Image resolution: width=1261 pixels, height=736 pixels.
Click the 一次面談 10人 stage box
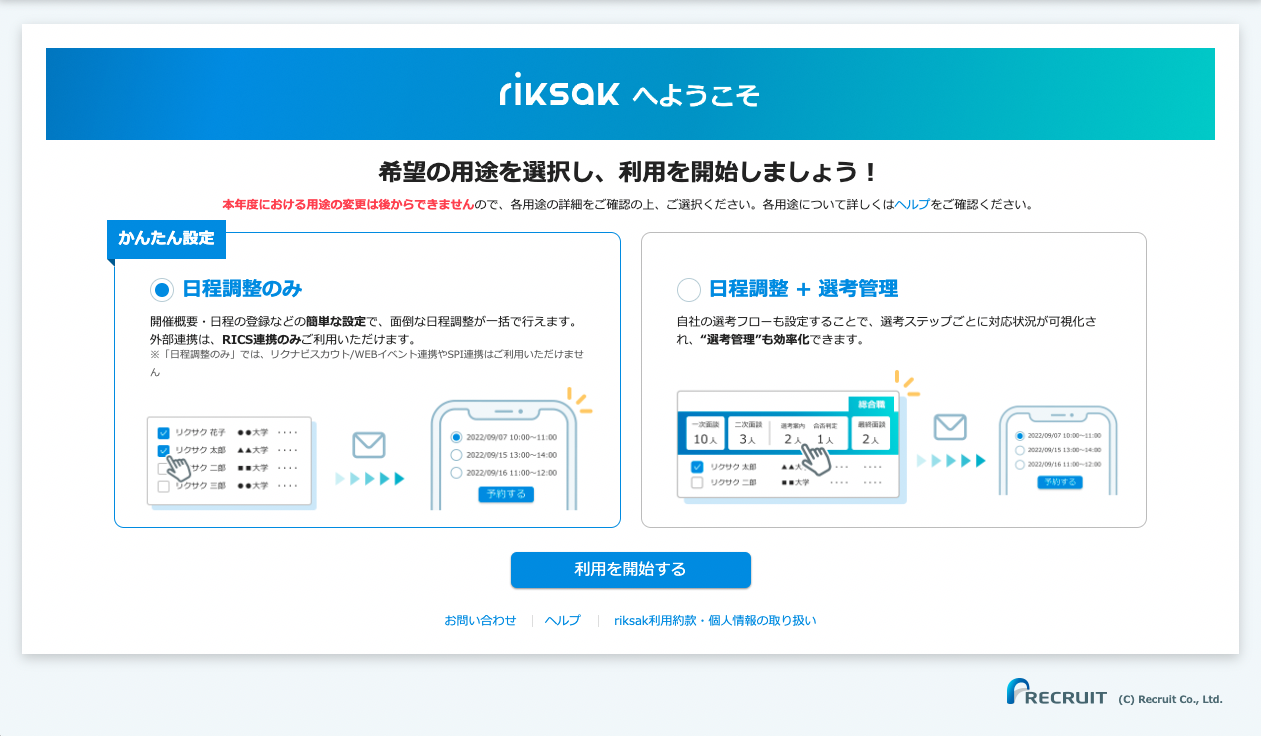point(704,433)
